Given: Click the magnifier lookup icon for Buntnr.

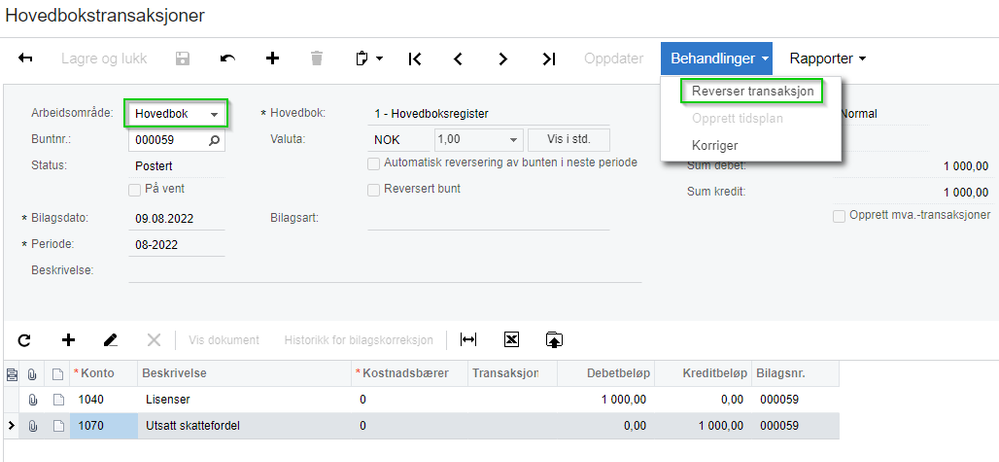Looking at the screenshot, I should tap(215, 140).
